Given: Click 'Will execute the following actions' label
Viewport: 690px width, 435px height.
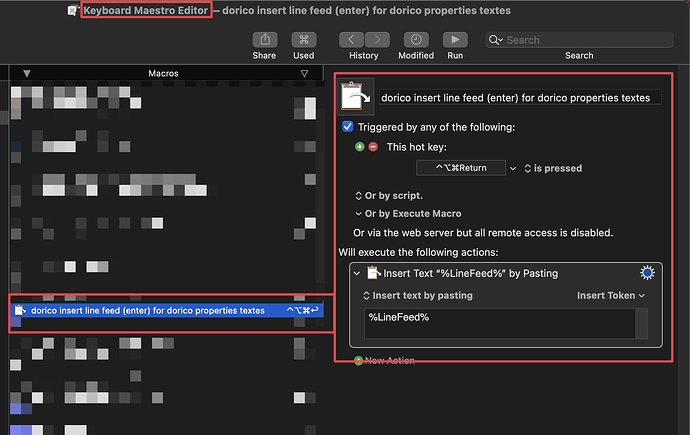Looking at the screenshot, I should tap(418, 252).
